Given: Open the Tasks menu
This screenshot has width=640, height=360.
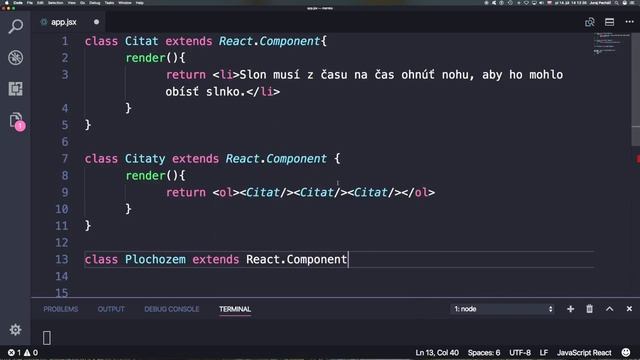Looking at the screenshot, I should (109, 3).
